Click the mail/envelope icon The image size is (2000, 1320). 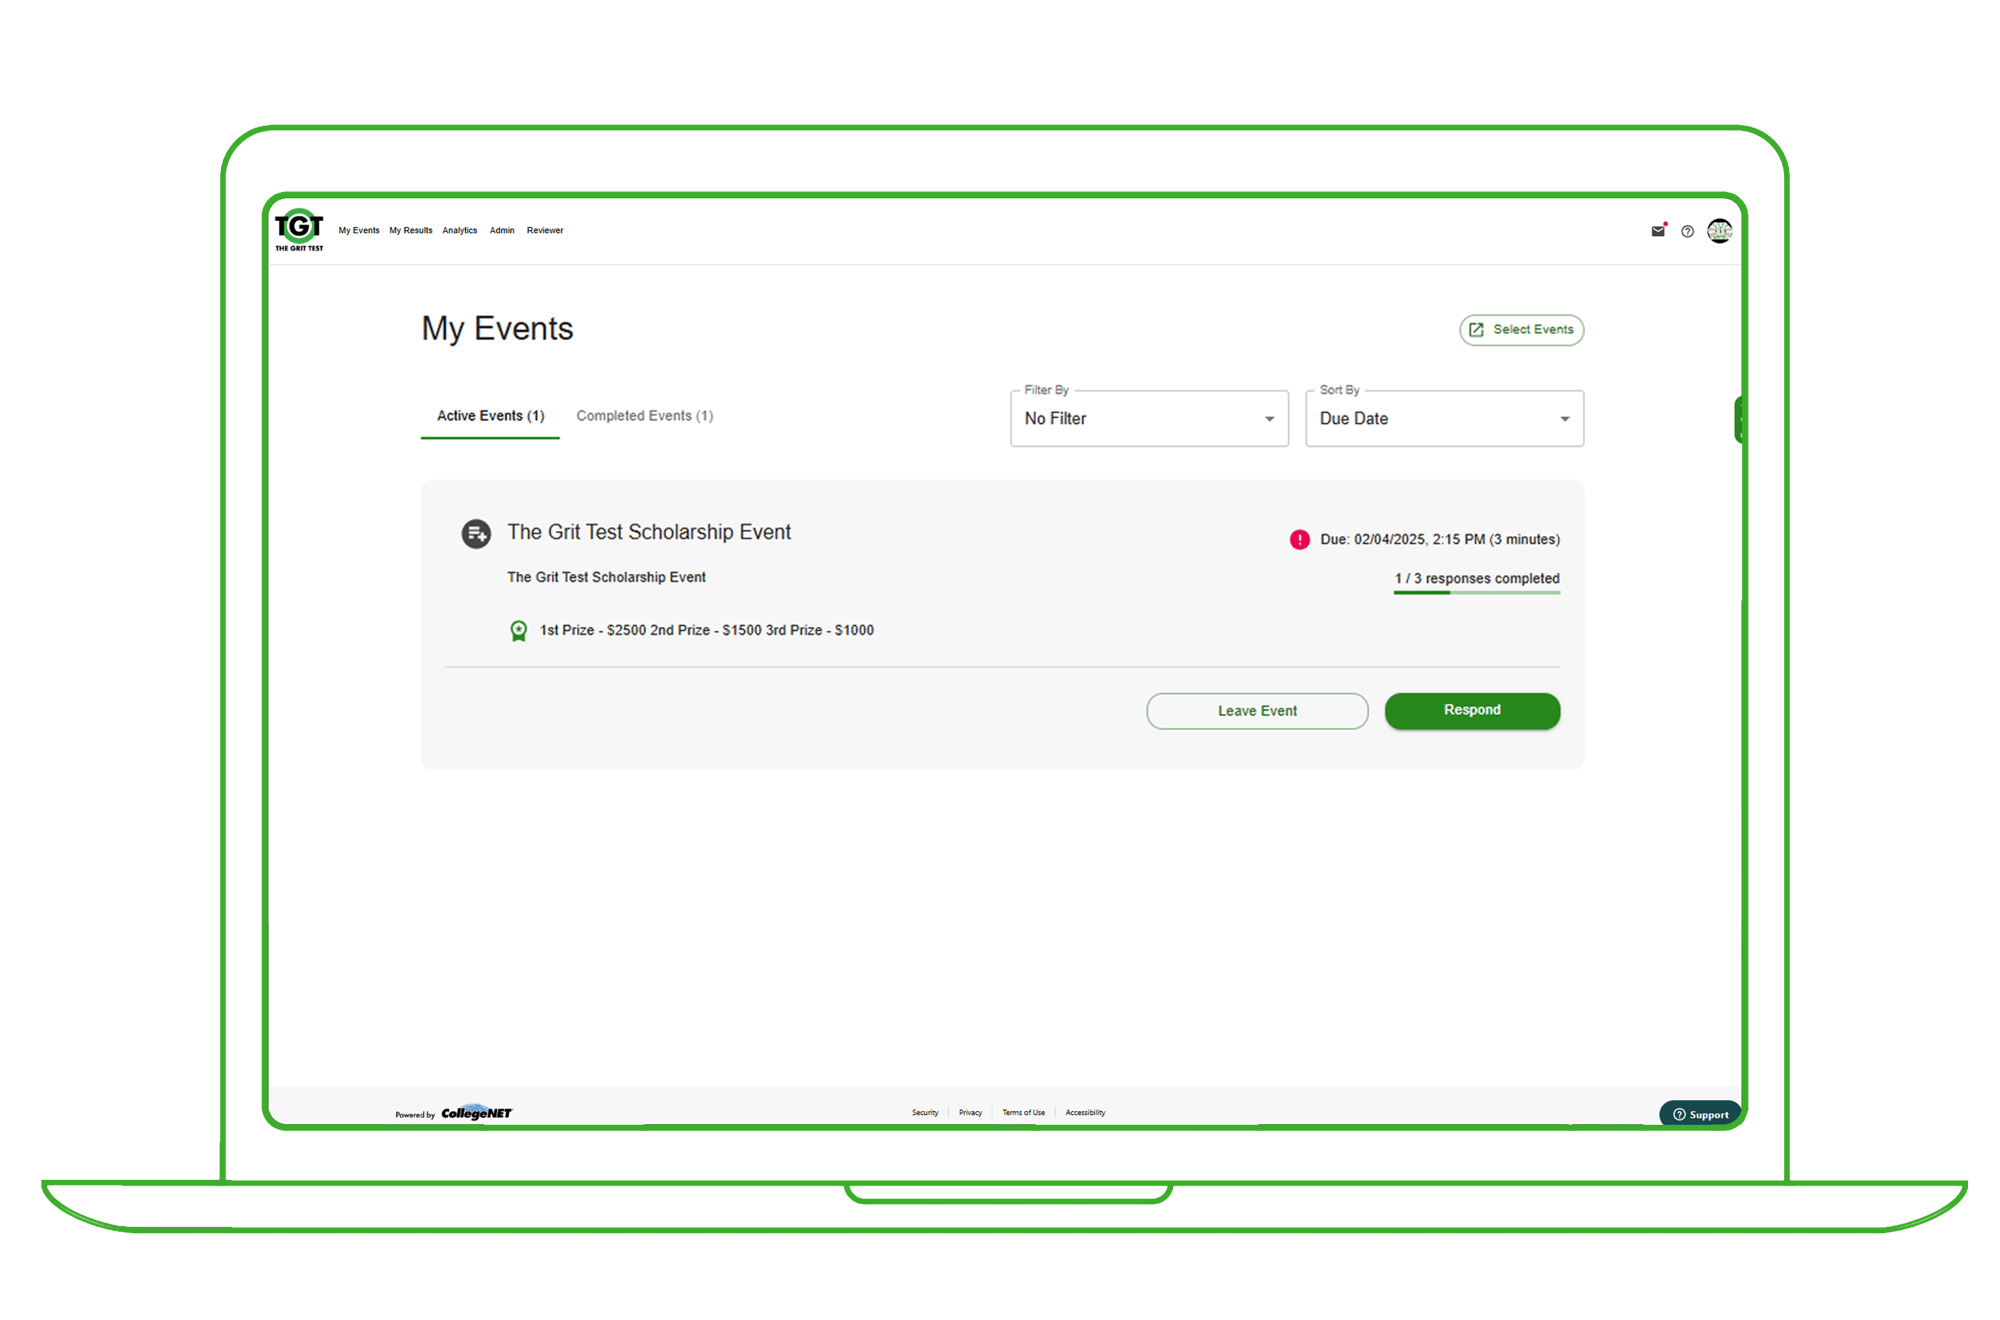[x=1657, y=230]
